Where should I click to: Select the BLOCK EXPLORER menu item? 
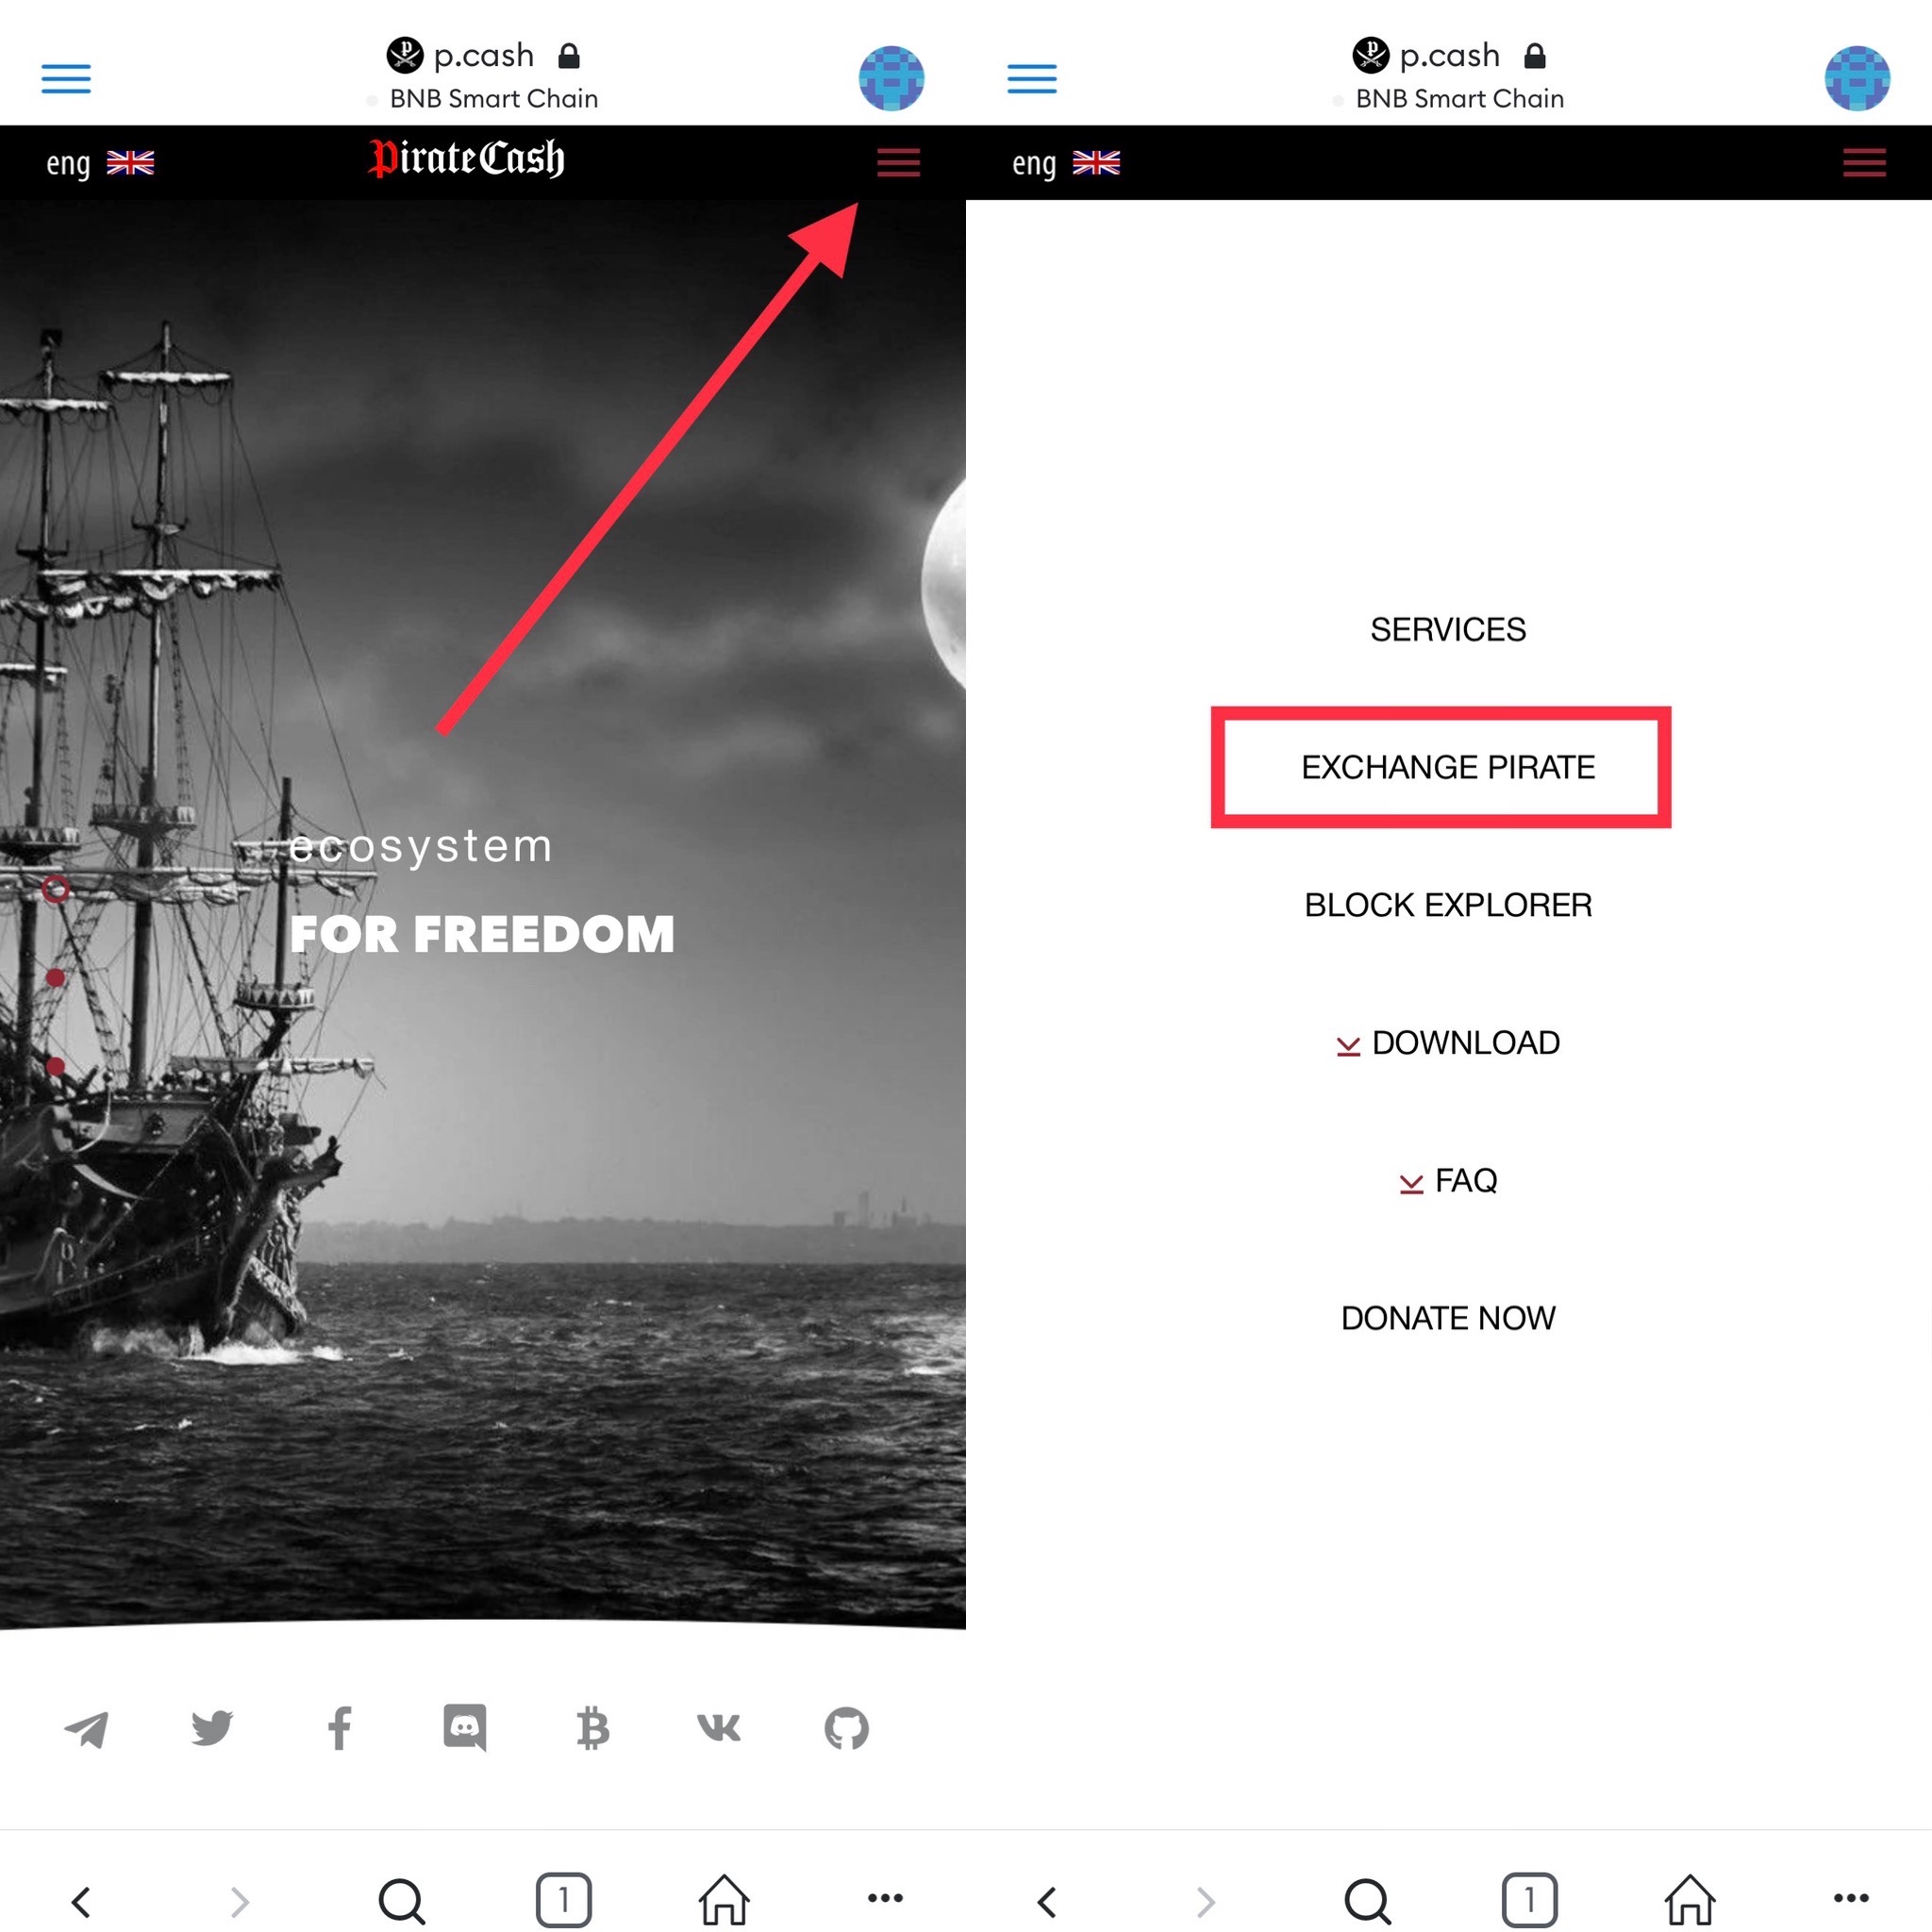pos(1448,905)
